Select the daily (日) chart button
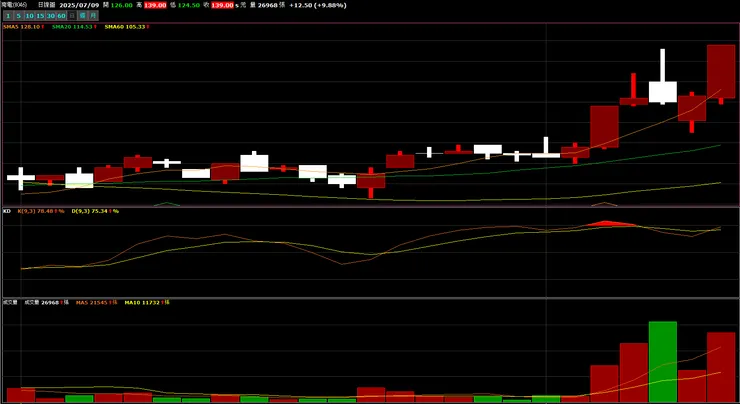The height and width of the screenshot is (404, 740). [x=72, y=16]
